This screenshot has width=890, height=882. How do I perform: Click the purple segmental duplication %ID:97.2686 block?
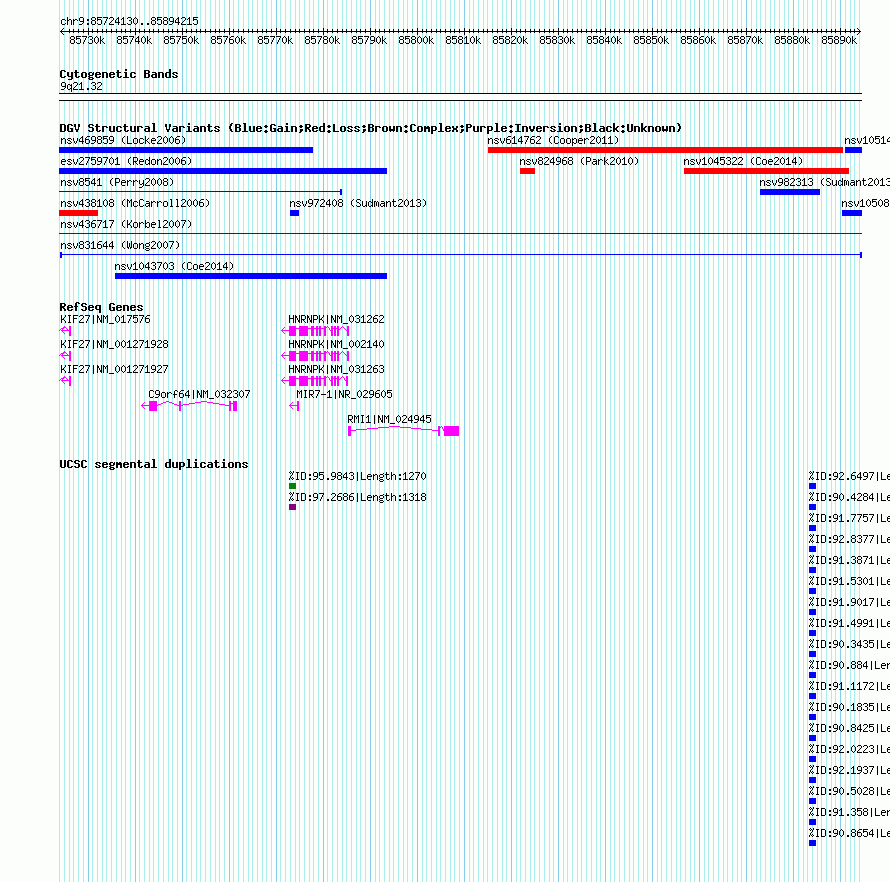coord(292,507)
